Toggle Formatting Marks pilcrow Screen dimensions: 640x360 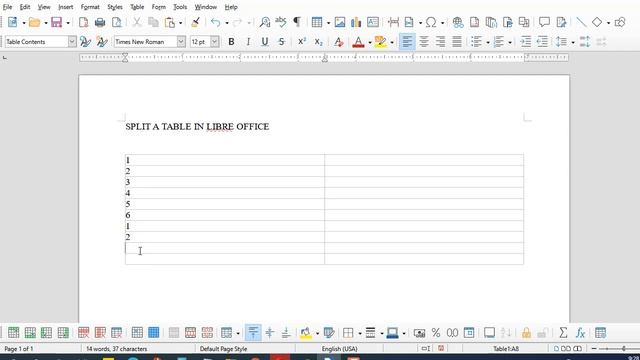click(x=297, y=22)
